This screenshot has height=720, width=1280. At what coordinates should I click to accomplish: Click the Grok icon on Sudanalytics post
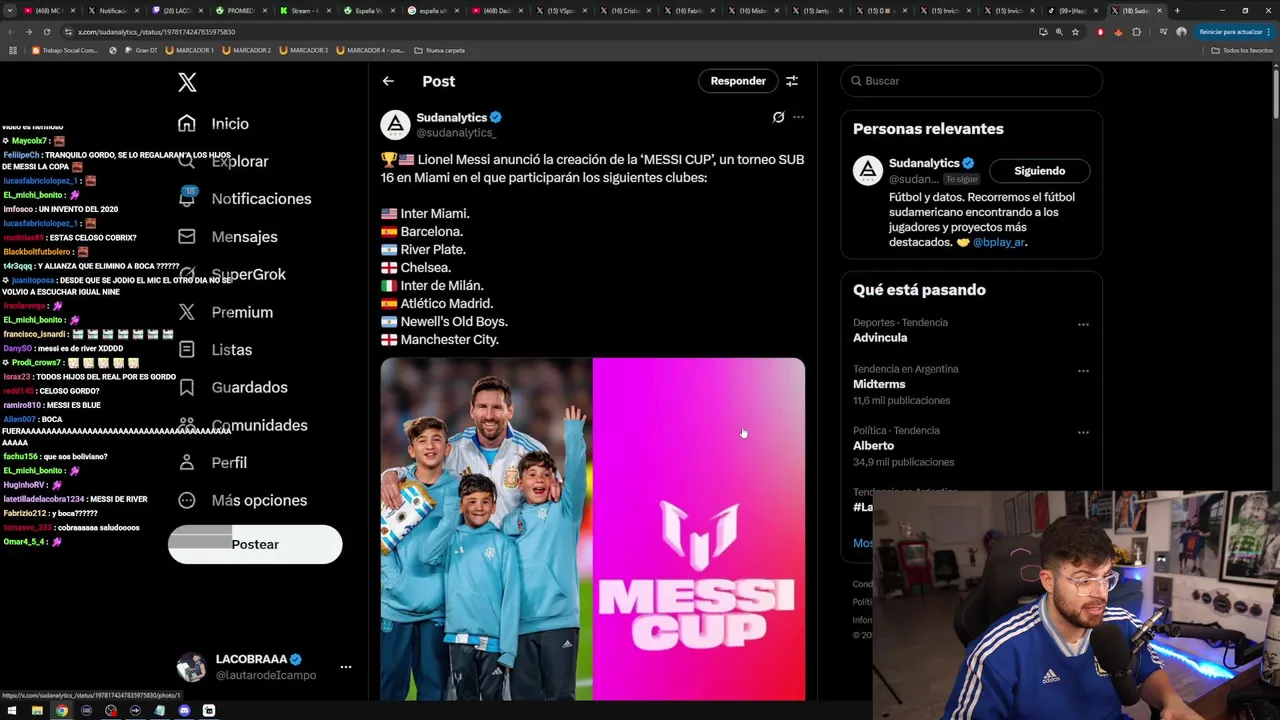click(778, 117)
